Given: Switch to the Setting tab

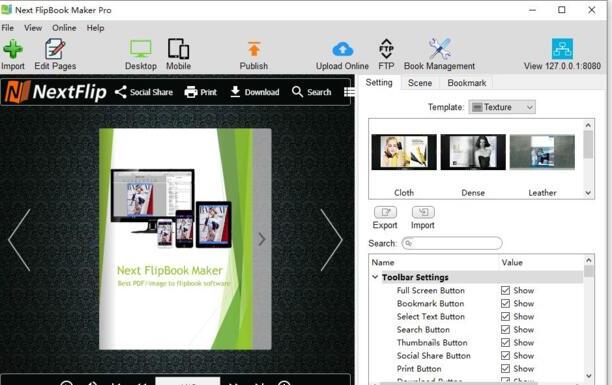Looking at the screenshot, I should pos(379,82).
